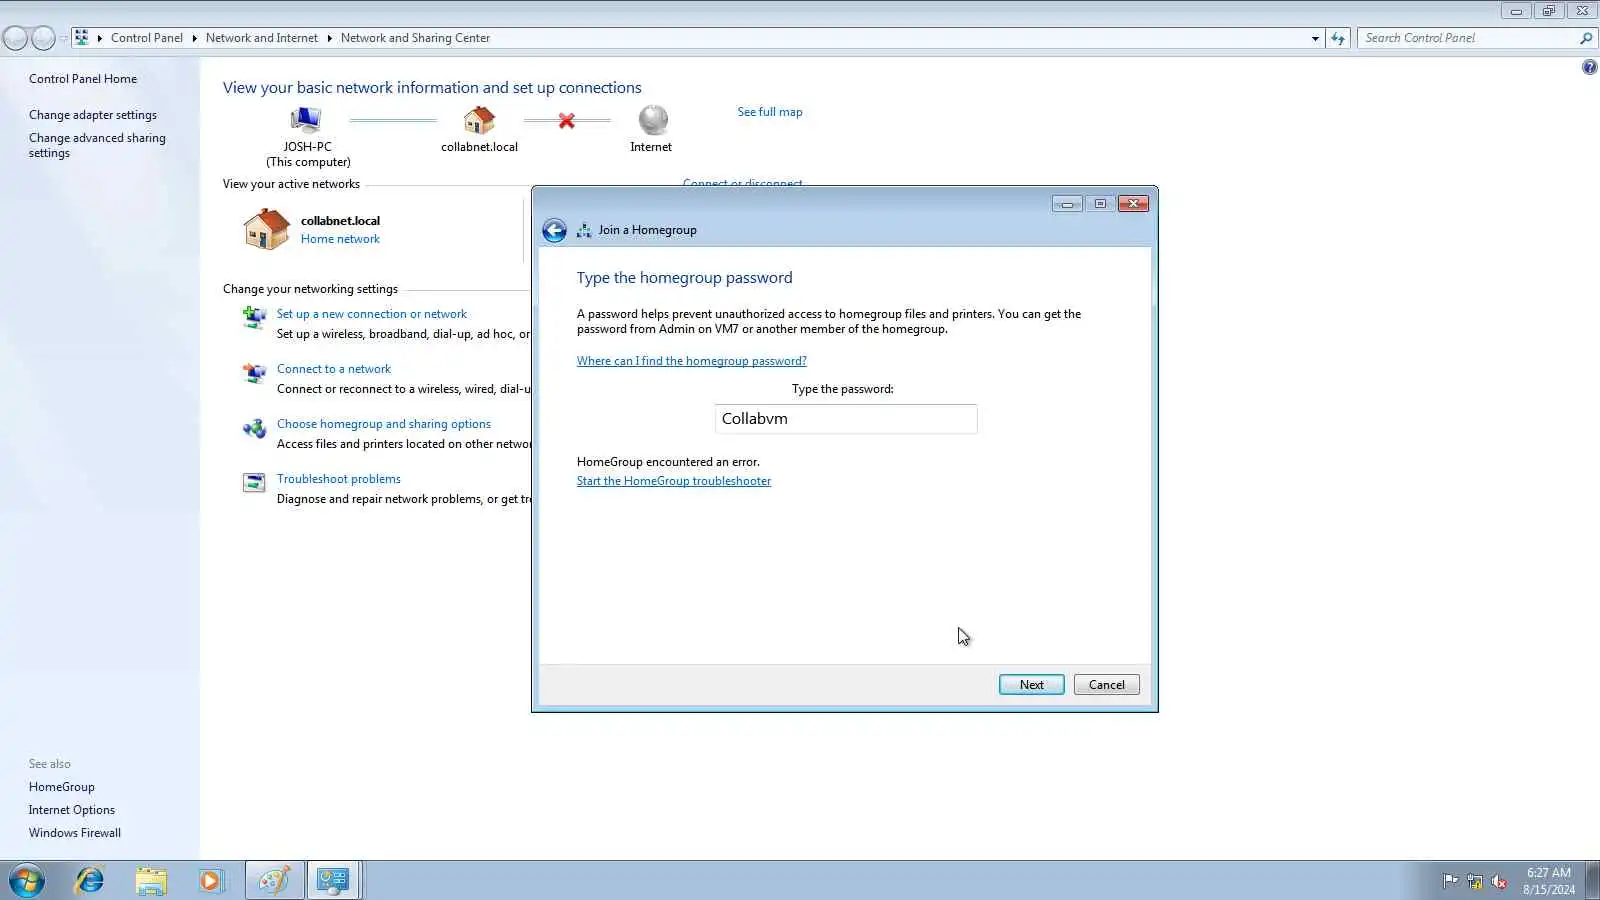Click the new connection setup icon
The height and width of the screenshot is (900, 1600).
tap(254, 318)
